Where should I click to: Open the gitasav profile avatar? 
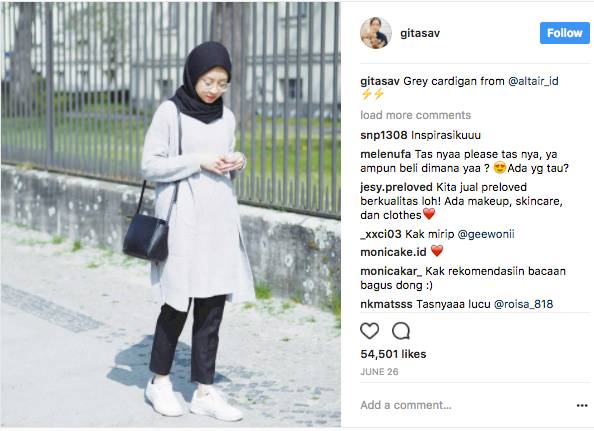tap(376, 33)
